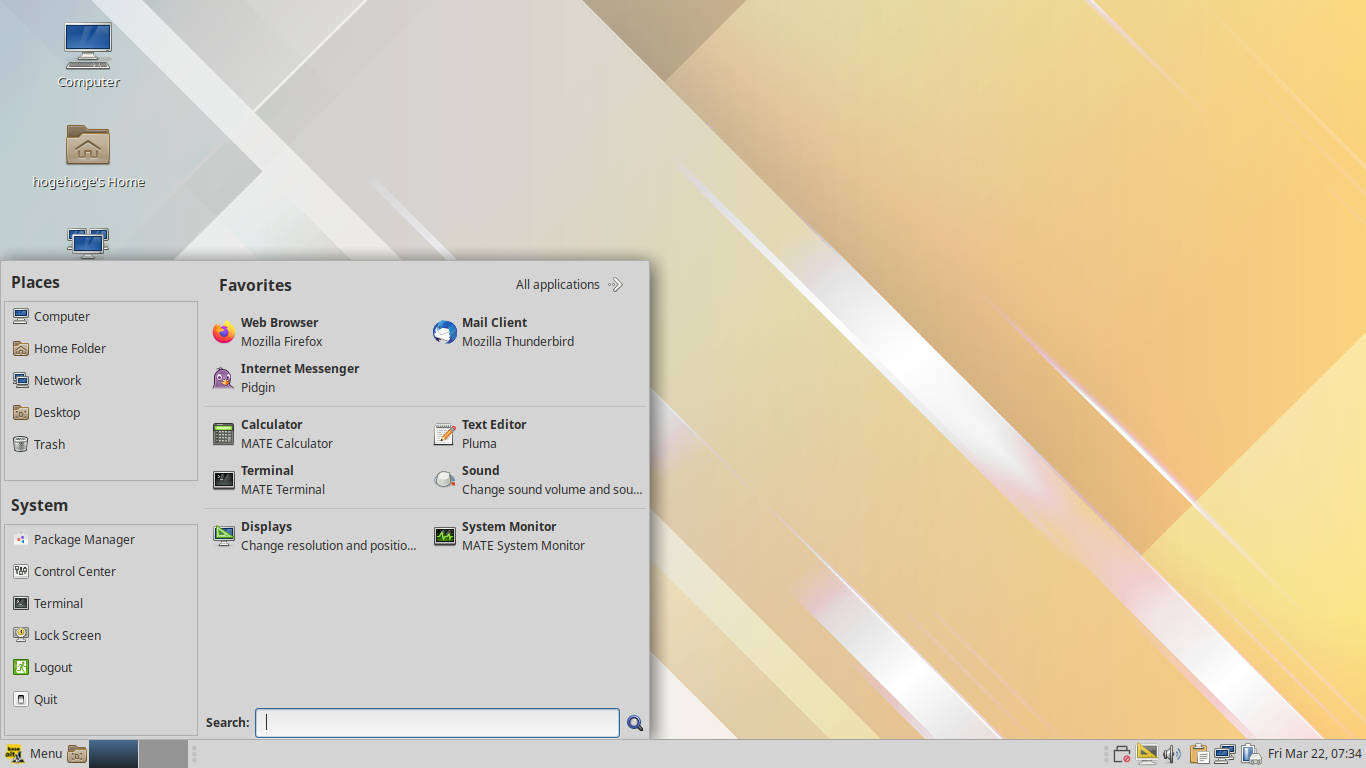Open Computer in Places list
This screenshot has height=768, width=1366.
pyautogui.click(x=101, y=317)
